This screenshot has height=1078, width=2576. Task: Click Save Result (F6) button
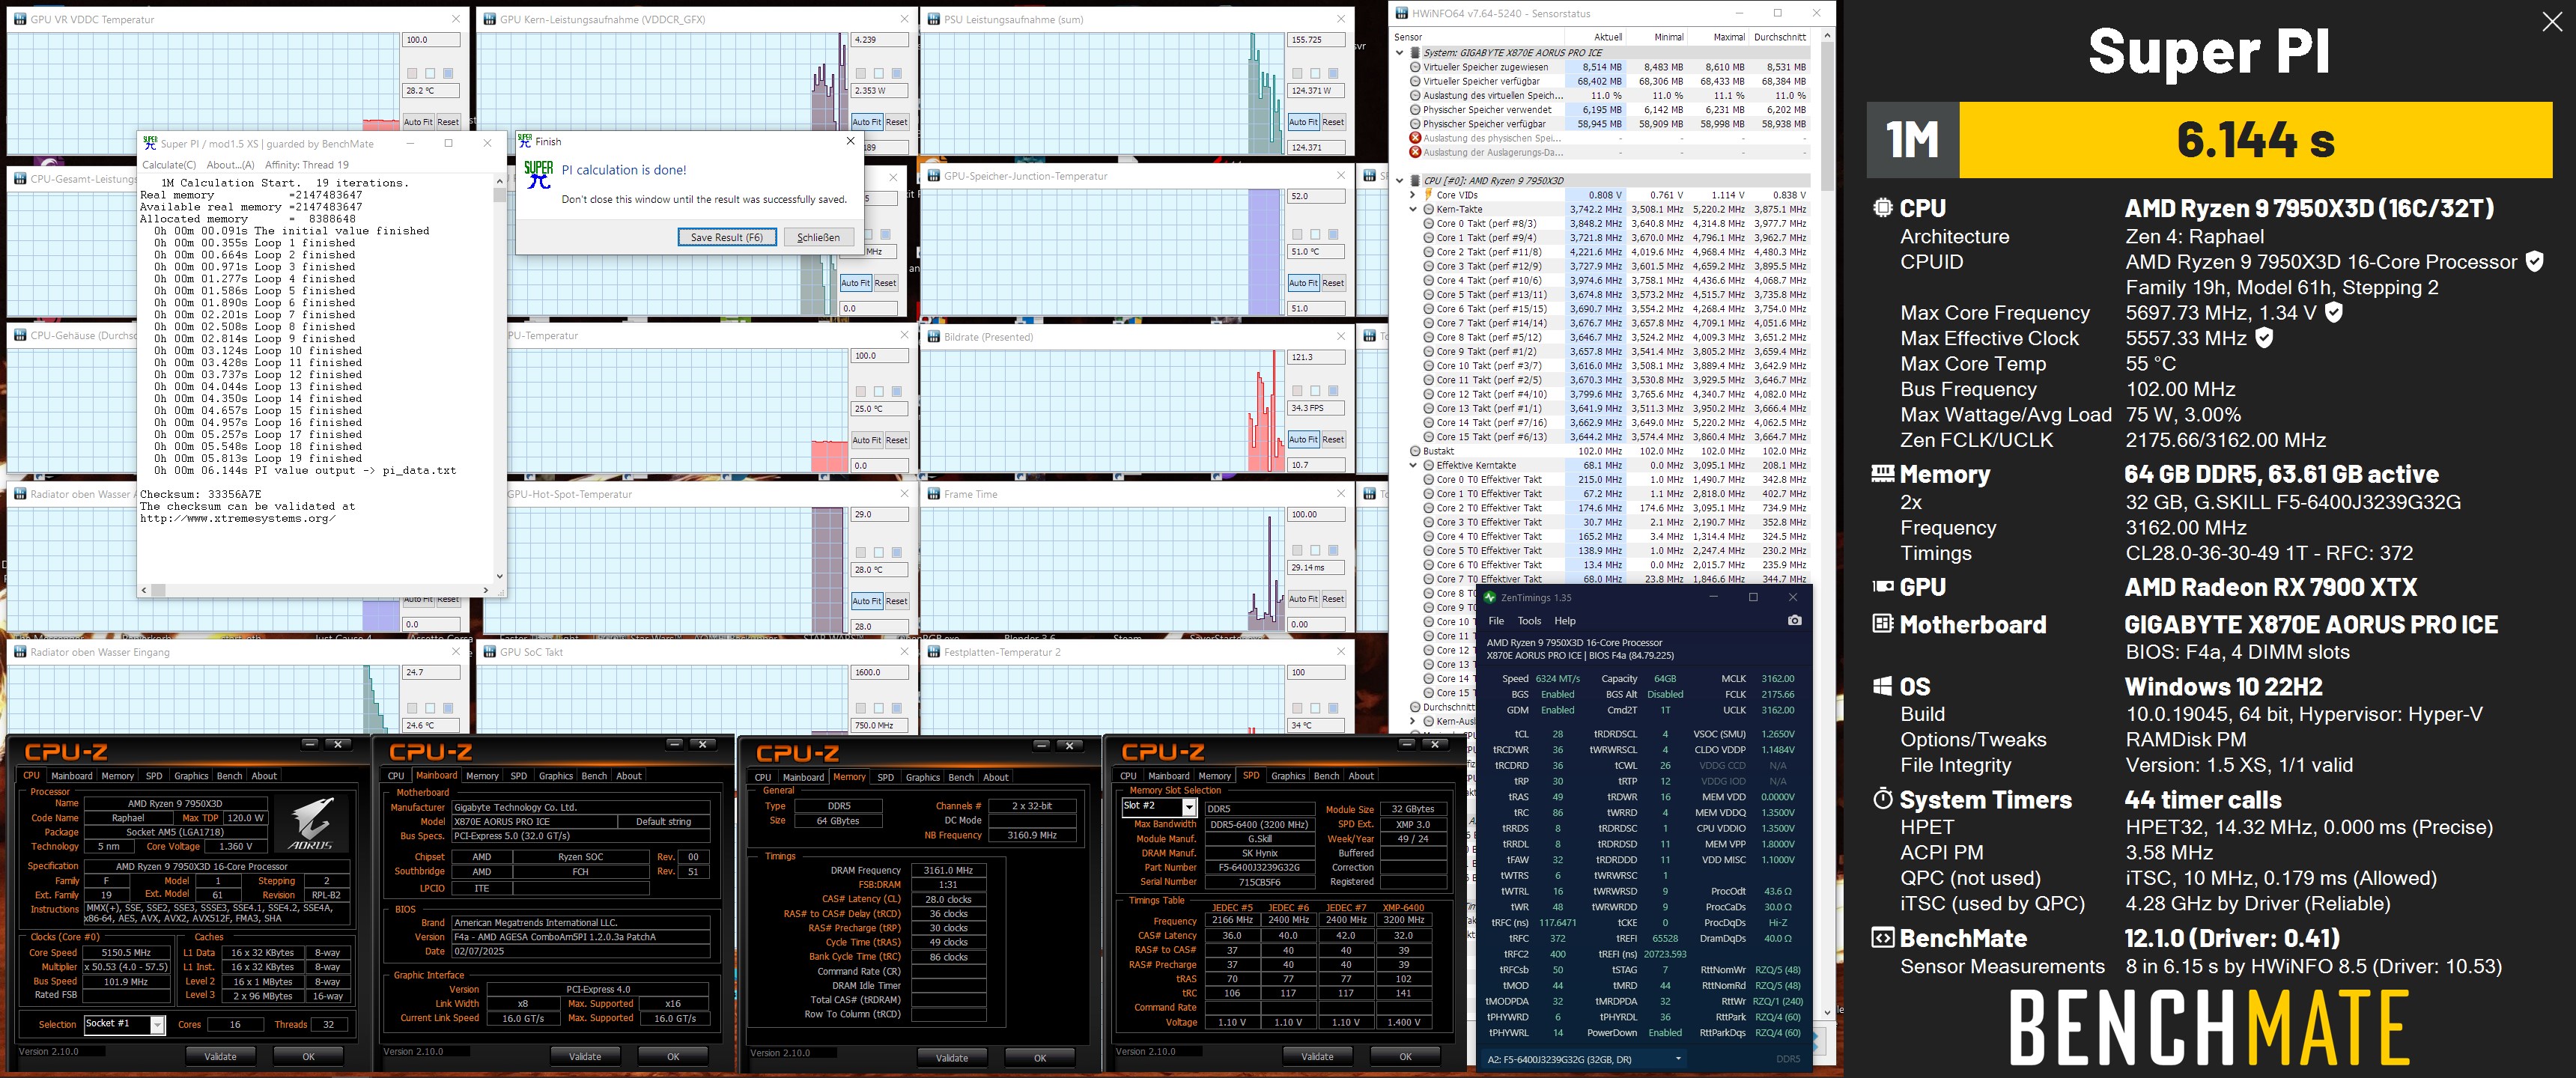pyautogui.click(x=726, y=237)
